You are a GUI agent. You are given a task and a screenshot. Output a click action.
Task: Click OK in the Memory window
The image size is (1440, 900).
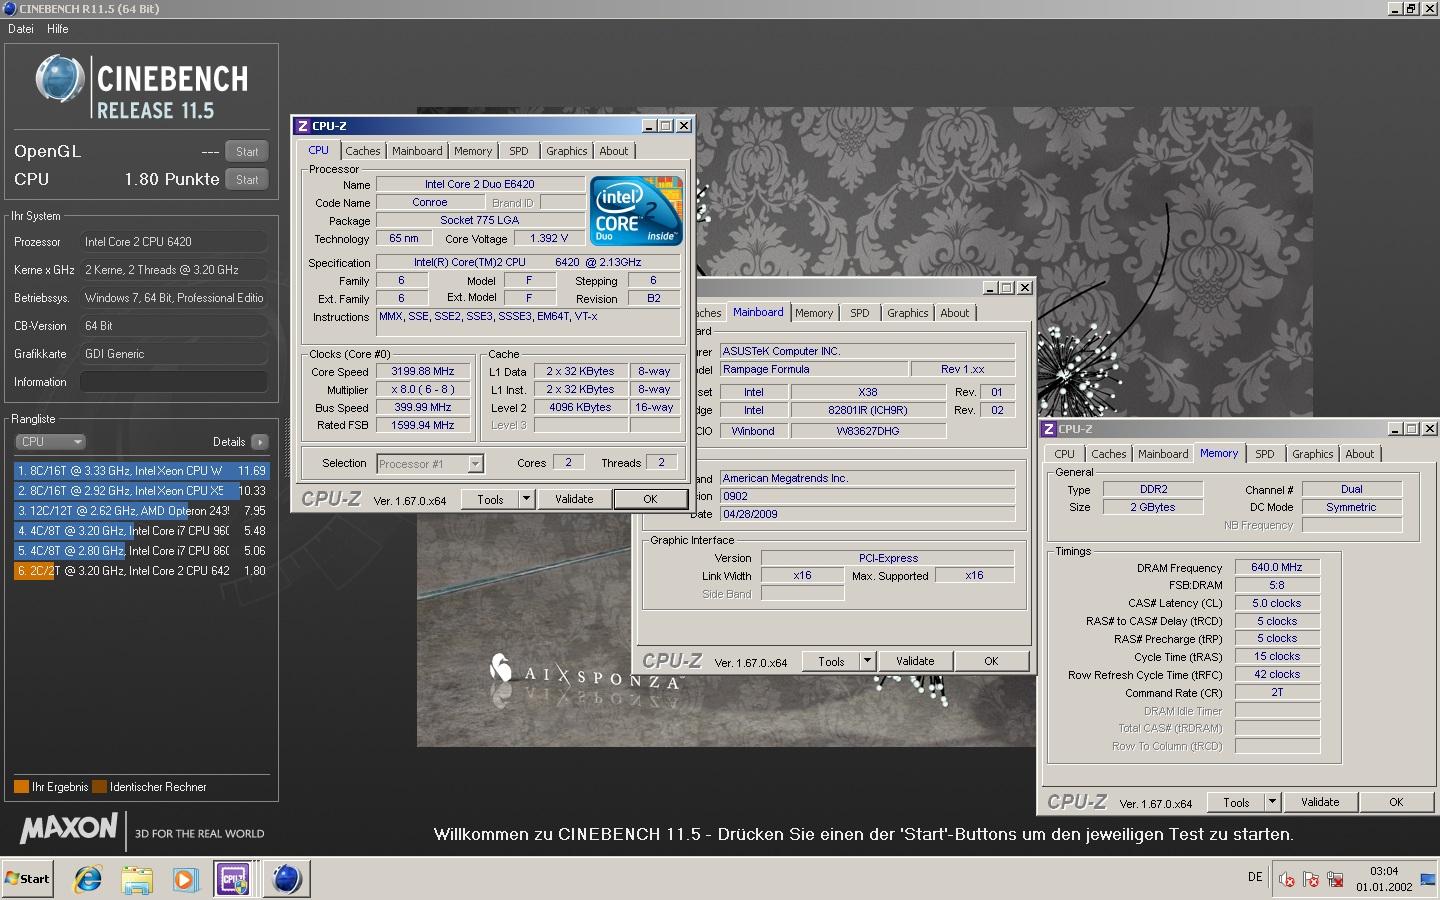click(x=1396, y=802)
